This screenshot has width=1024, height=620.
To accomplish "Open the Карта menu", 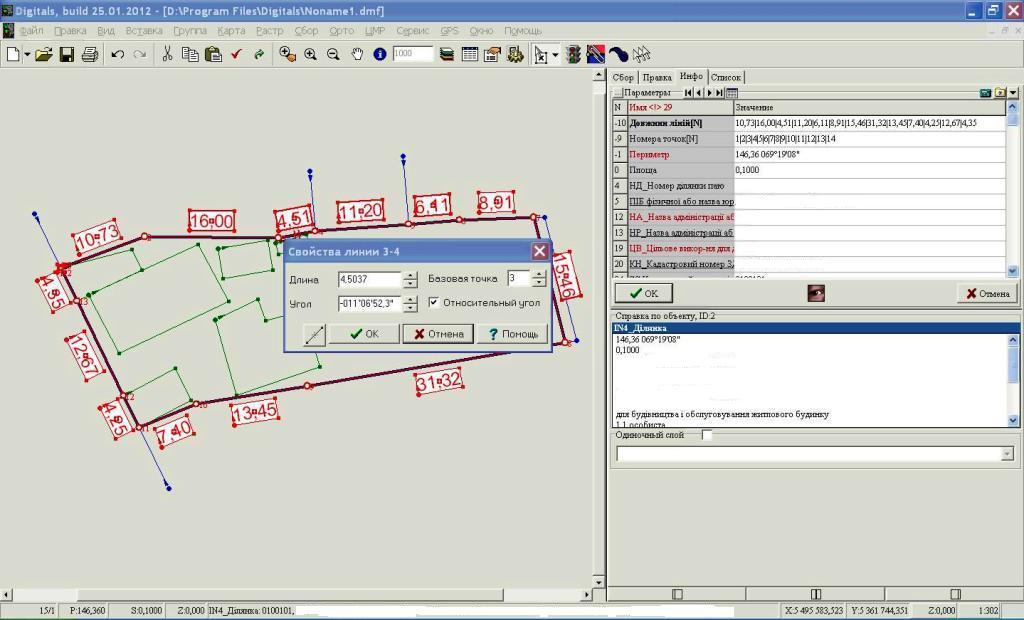I will pyautogui.click(x=231, y=31).
